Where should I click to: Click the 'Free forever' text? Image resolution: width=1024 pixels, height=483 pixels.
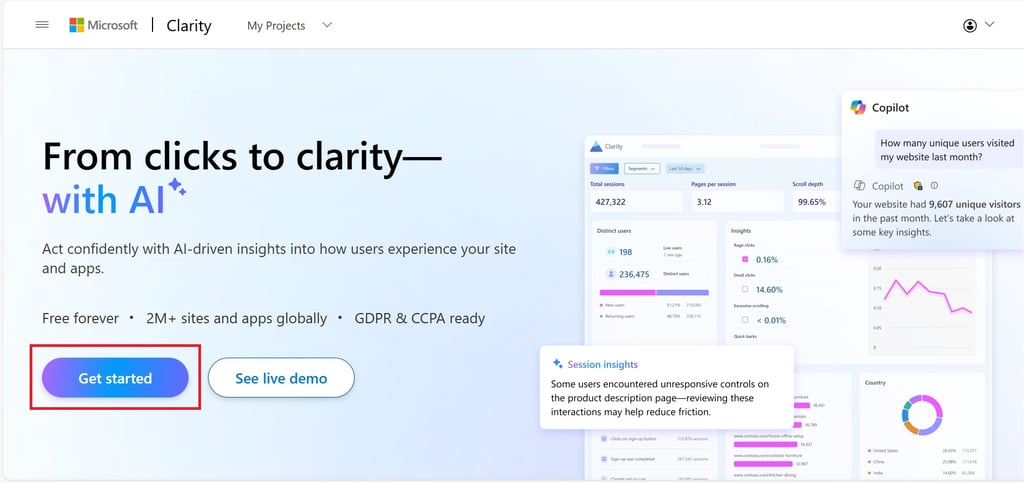(x=80, y=319)
